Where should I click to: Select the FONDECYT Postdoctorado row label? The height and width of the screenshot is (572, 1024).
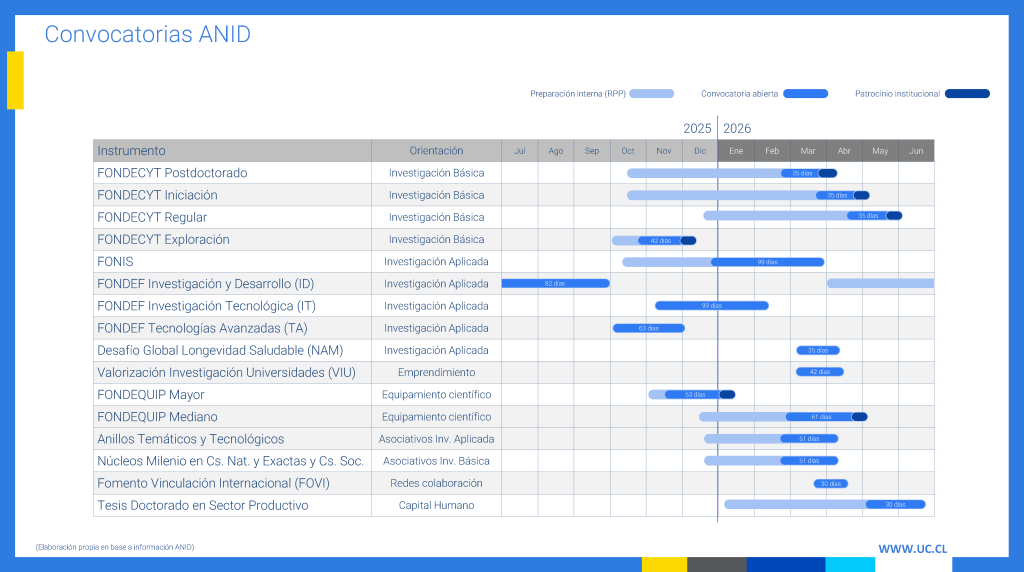point(172,173)
